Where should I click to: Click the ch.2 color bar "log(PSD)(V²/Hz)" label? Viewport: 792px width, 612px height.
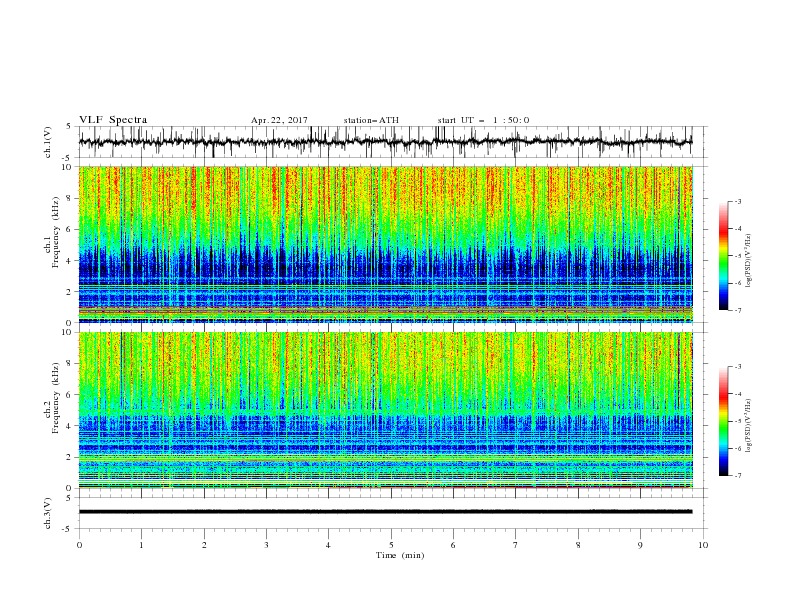[748, 426]
